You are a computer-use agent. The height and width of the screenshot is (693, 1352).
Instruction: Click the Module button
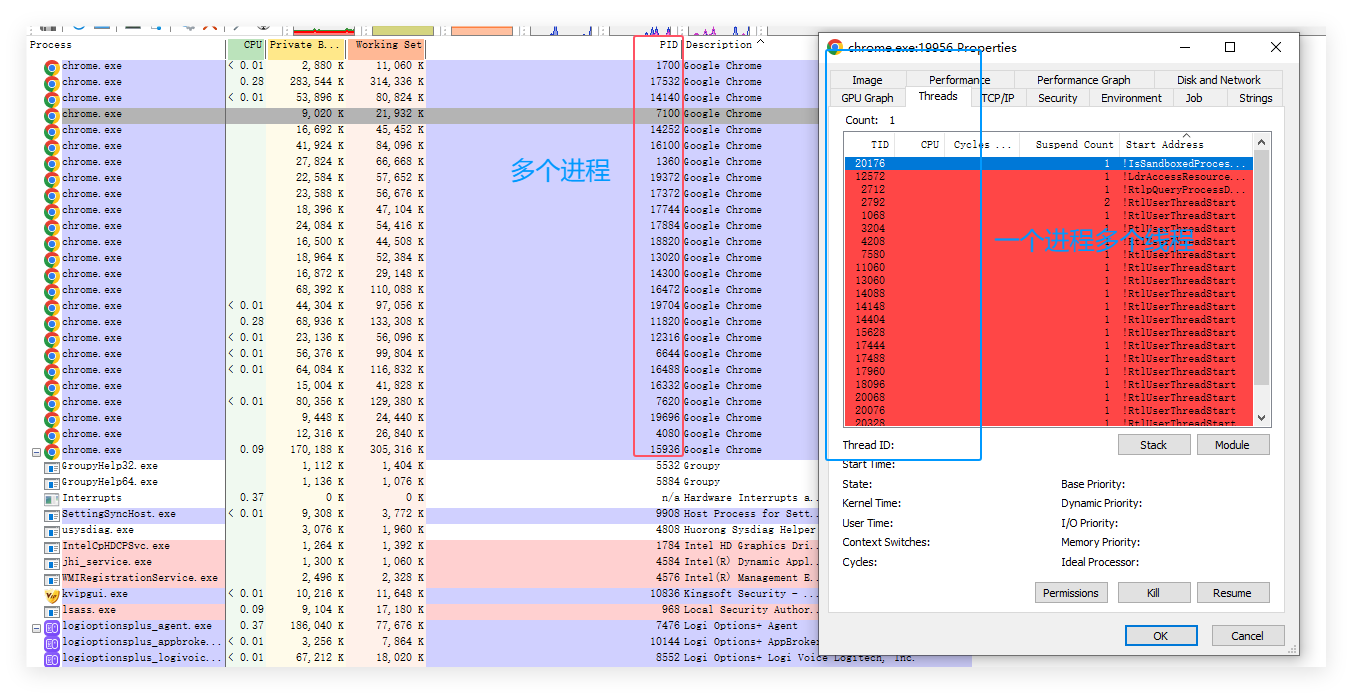click(1233, 445)
